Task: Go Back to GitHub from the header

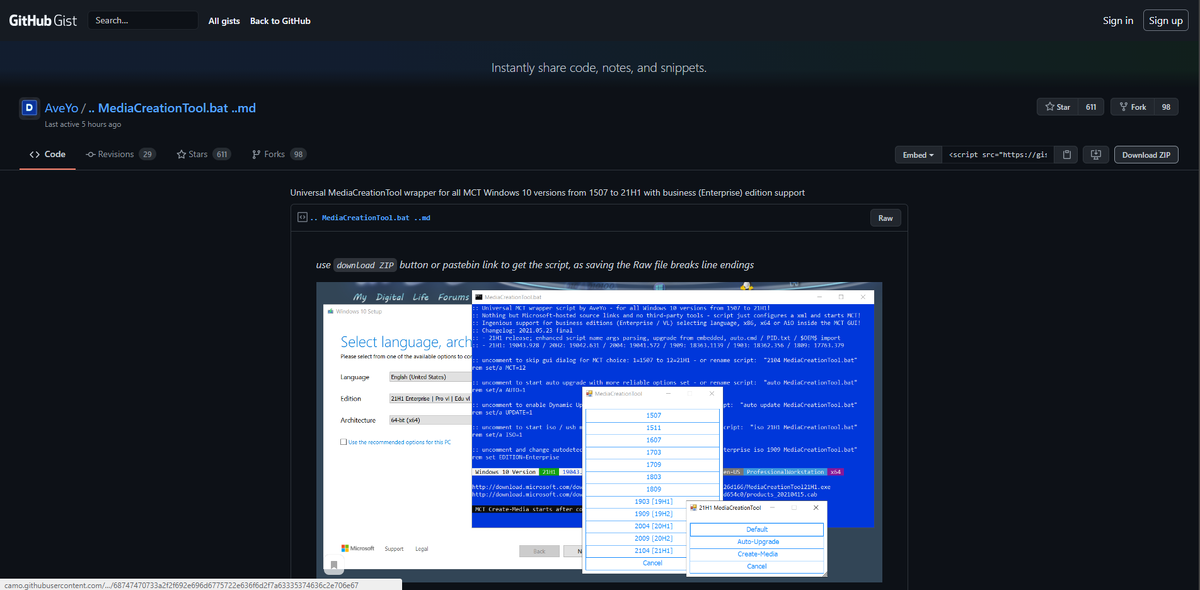Action: pos(280,21)
